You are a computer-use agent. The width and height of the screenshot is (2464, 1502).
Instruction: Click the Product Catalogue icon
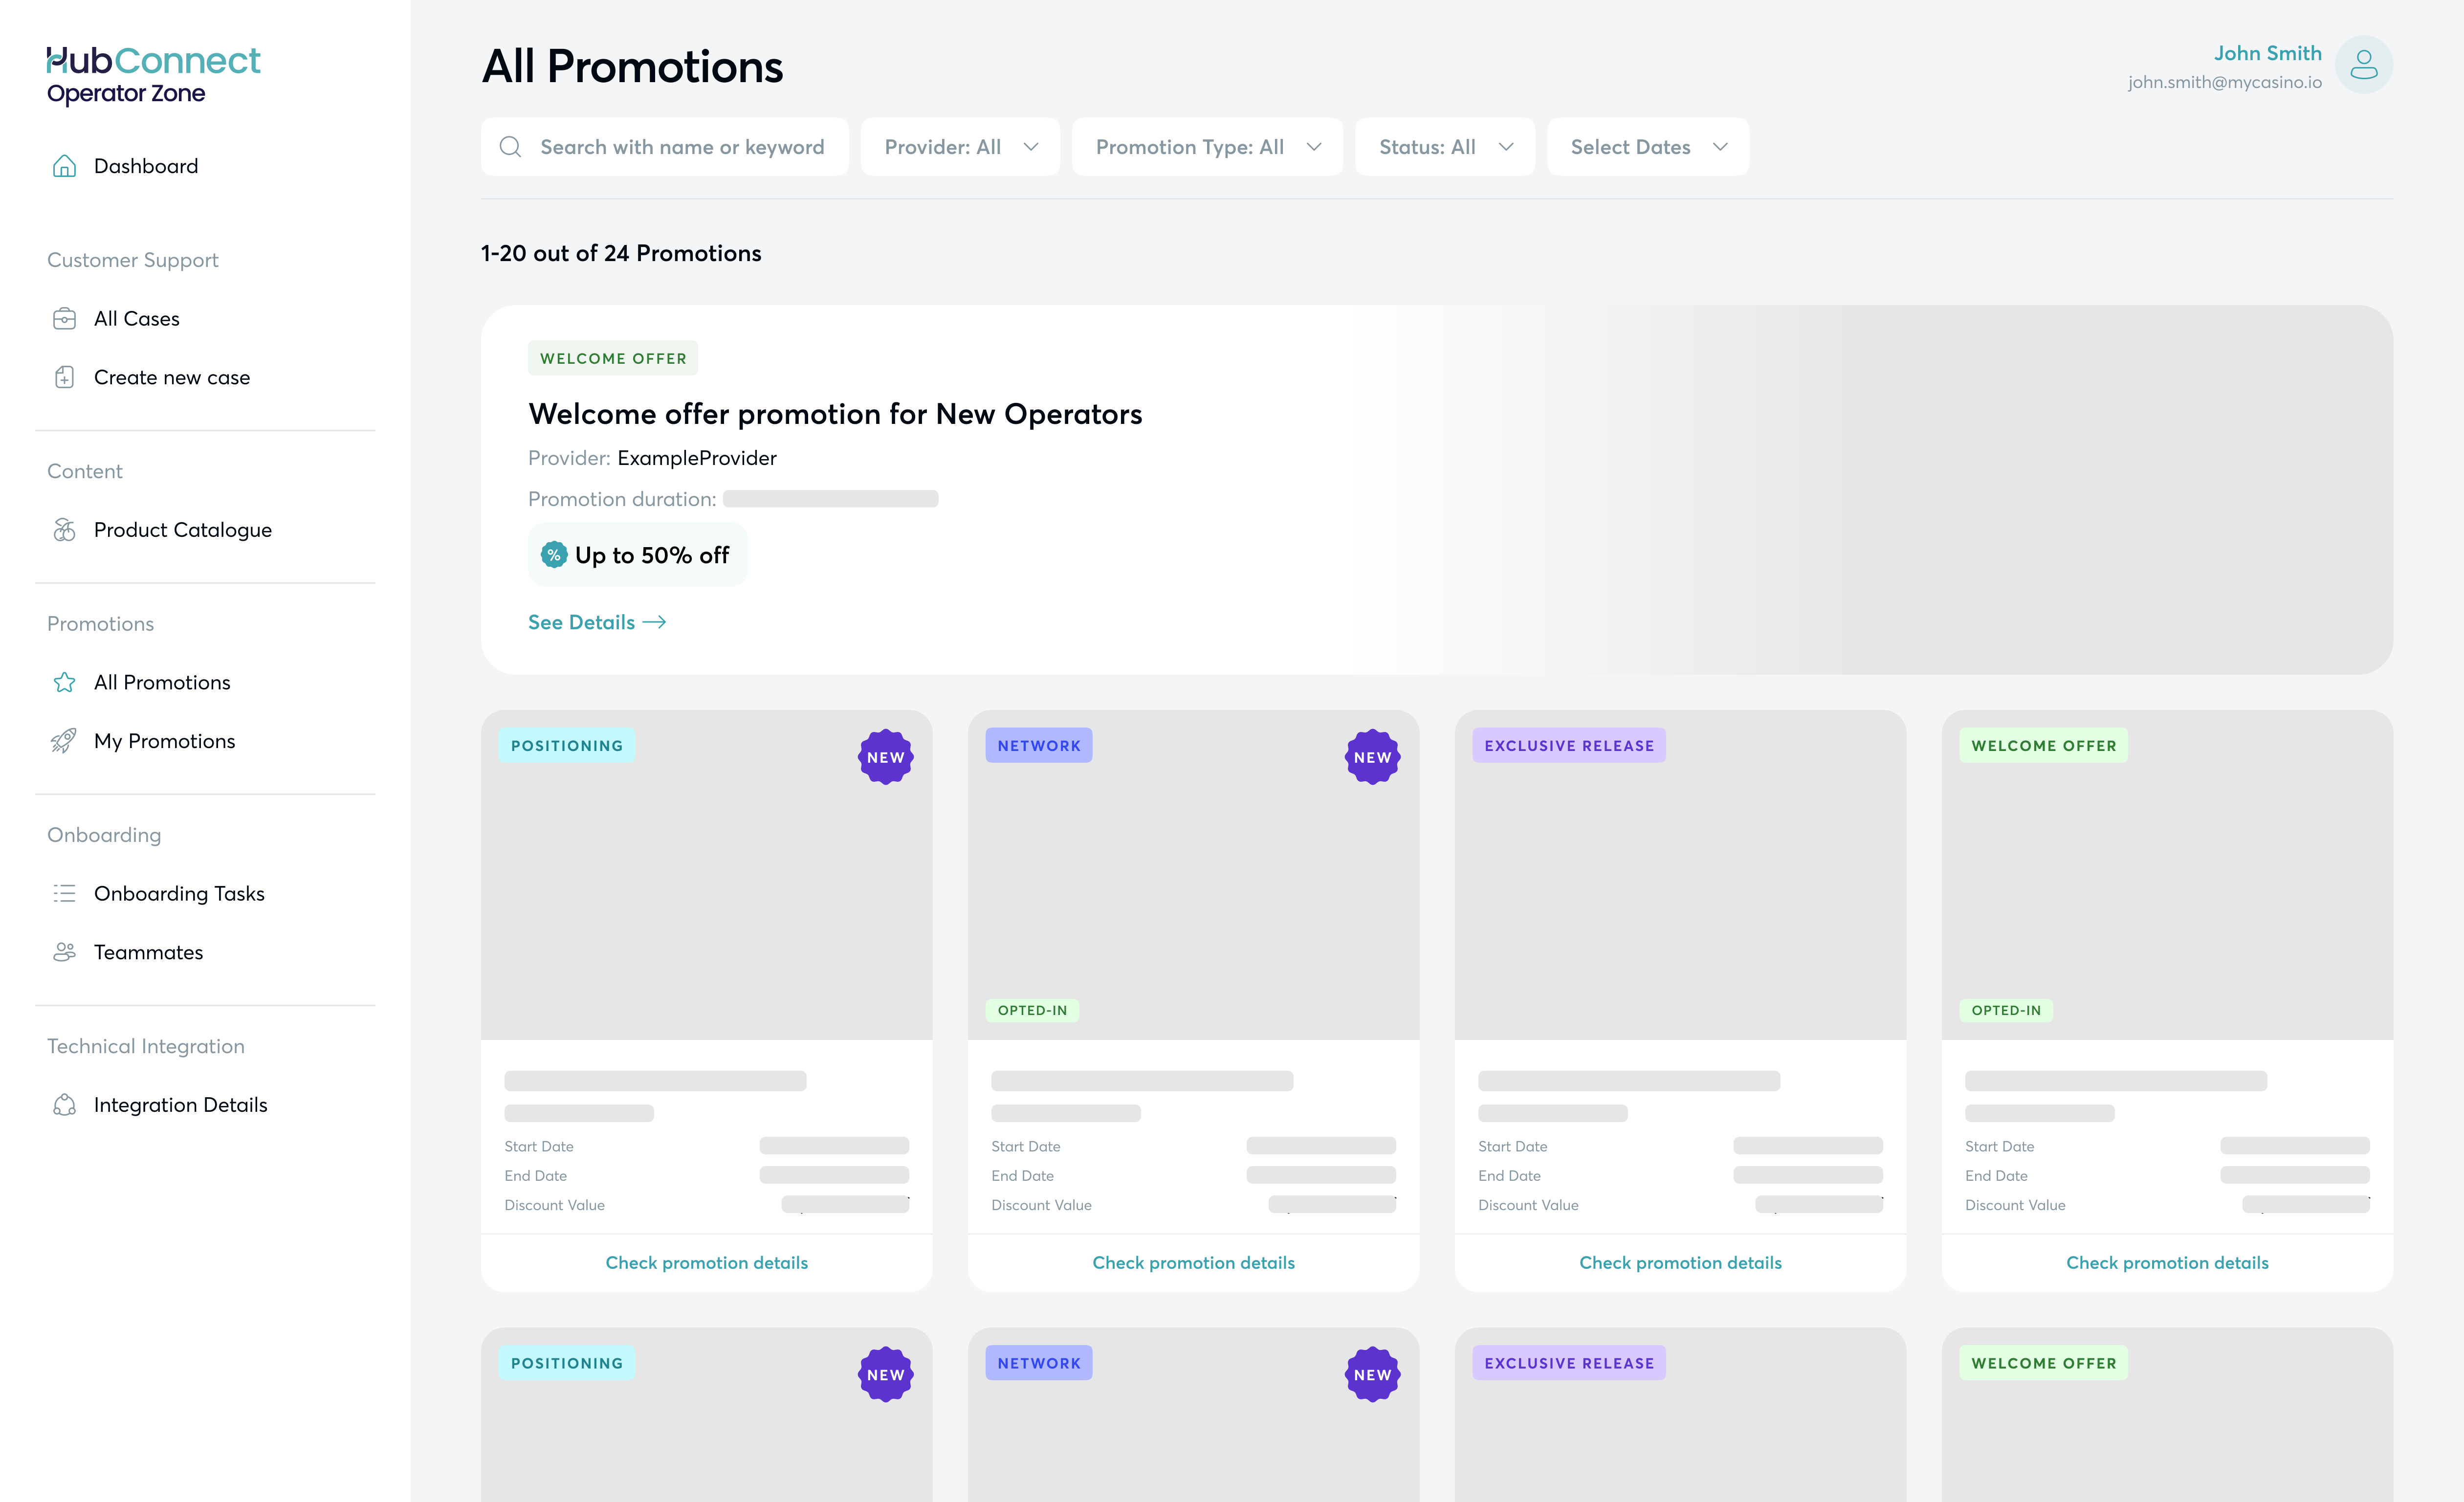pos(64,530)
